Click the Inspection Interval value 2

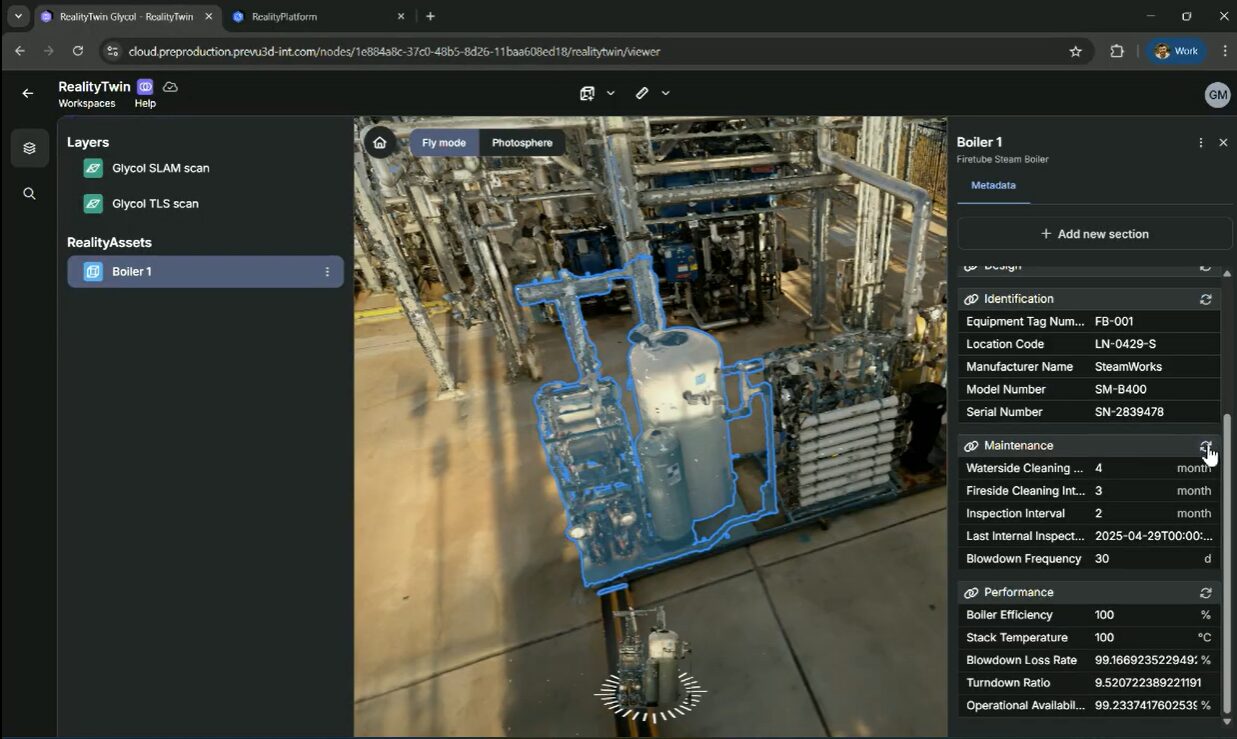click(x=1098, y=514)
